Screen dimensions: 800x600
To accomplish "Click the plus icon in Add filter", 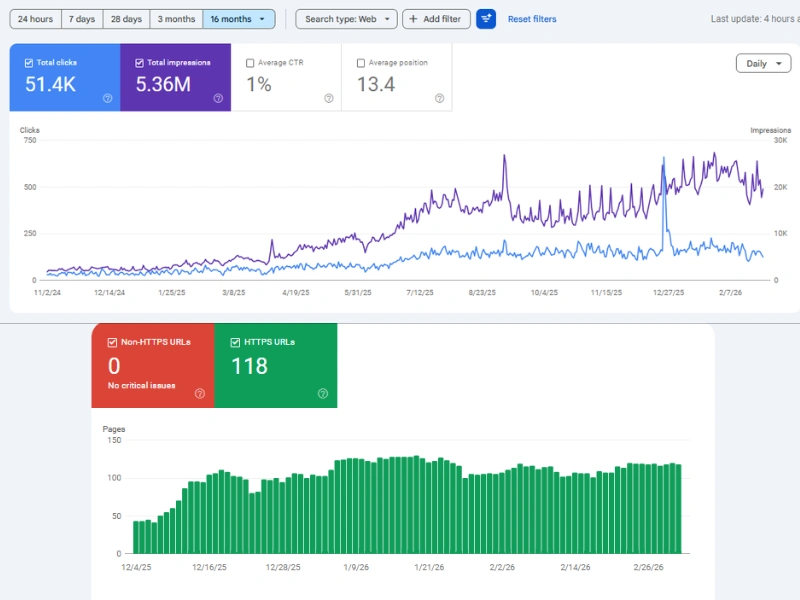I will (413, 19).
